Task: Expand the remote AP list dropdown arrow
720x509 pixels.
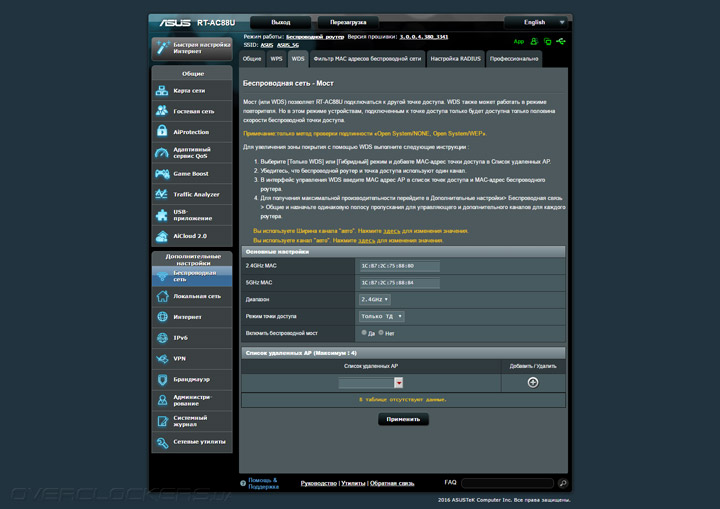Action: pyautogui.click(x=399, y=383)
